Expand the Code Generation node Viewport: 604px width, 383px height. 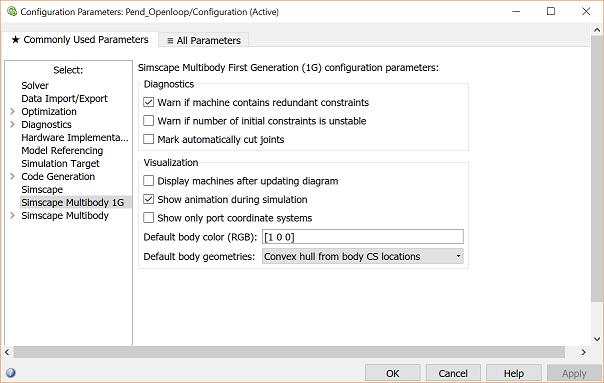pyautogui.click(x=12, y=176)
